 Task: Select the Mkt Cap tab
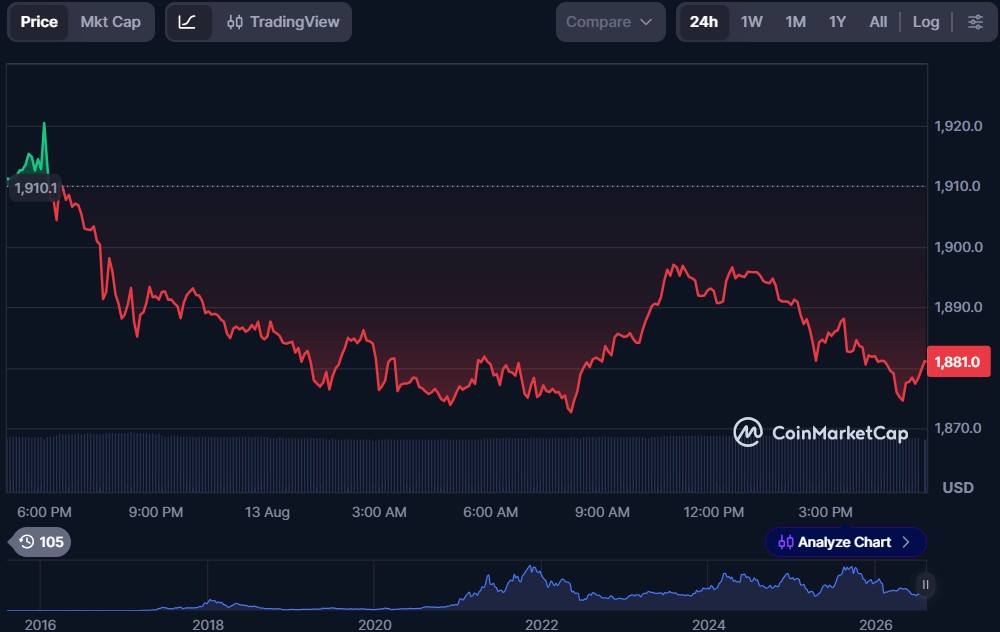click(110, 22)
